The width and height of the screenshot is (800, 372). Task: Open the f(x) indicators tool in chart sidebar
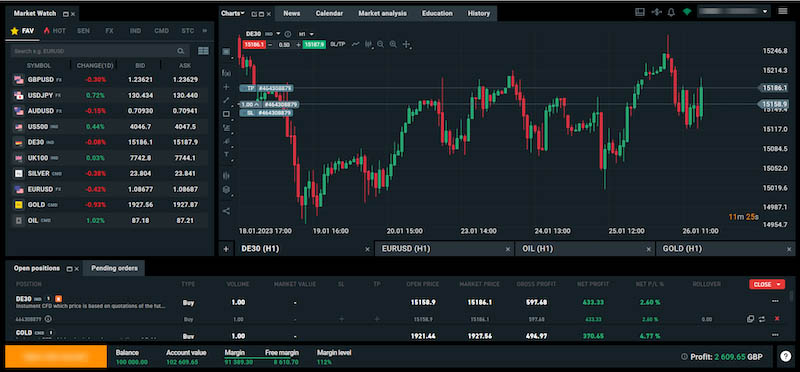click(x=227, y=73)
